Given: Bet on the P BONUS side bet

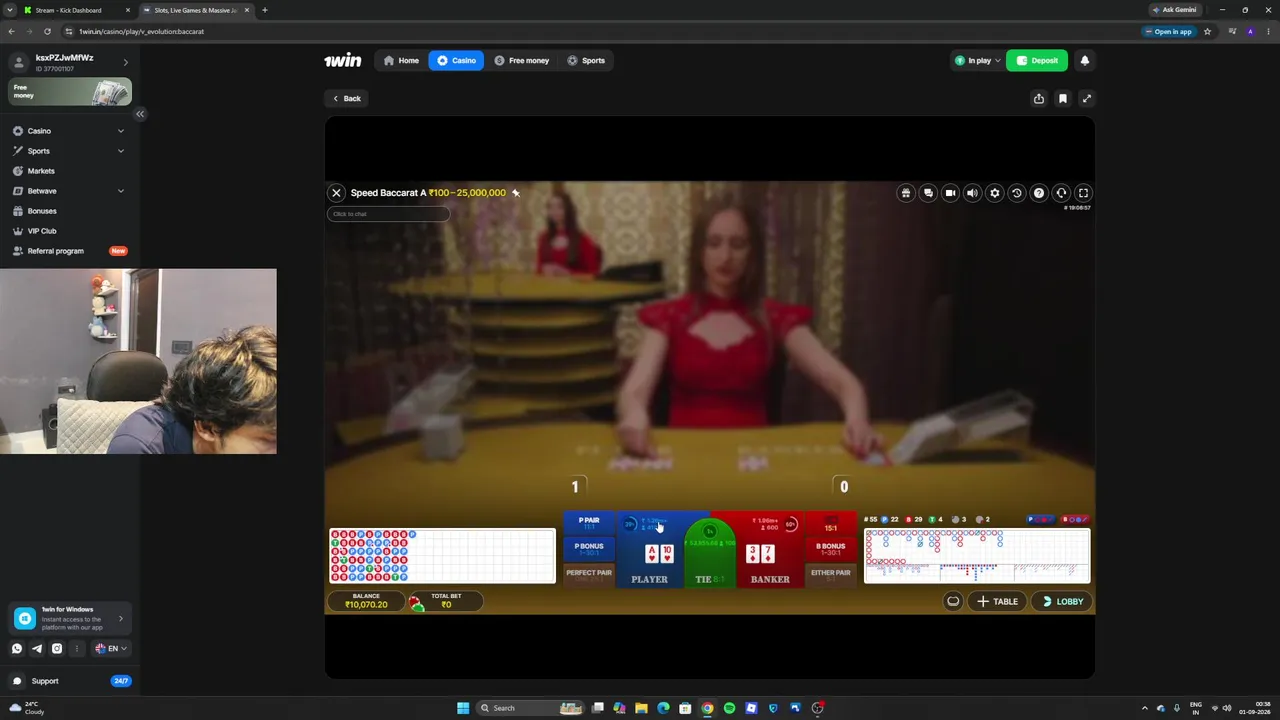Looking at the screenshot, I should point(589,549).
